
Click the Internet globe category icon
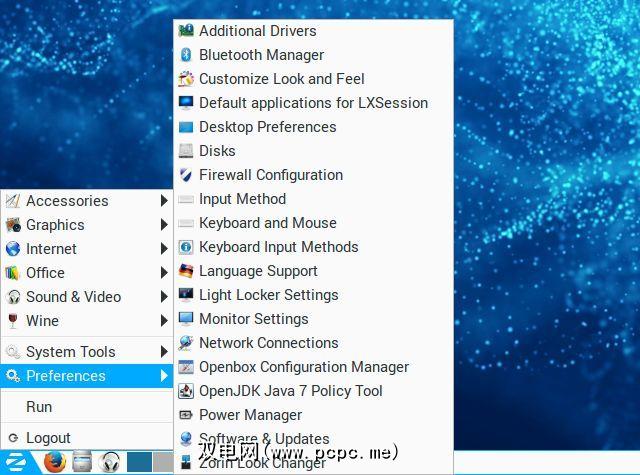click(13, 249)
